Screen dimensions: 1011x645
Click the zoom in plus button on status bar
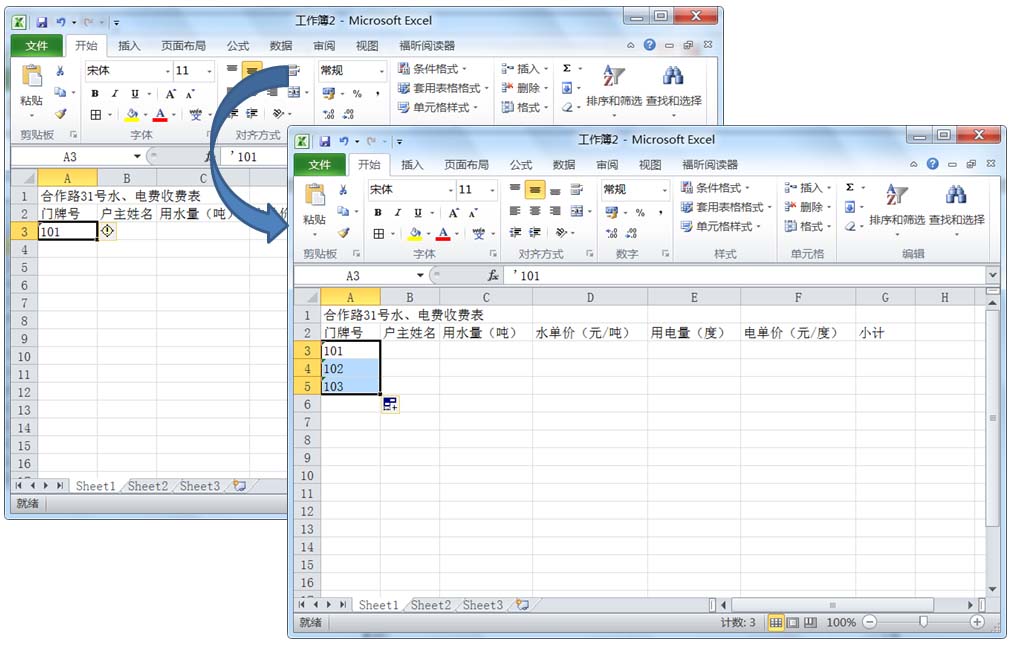click(x=977, y=622)
